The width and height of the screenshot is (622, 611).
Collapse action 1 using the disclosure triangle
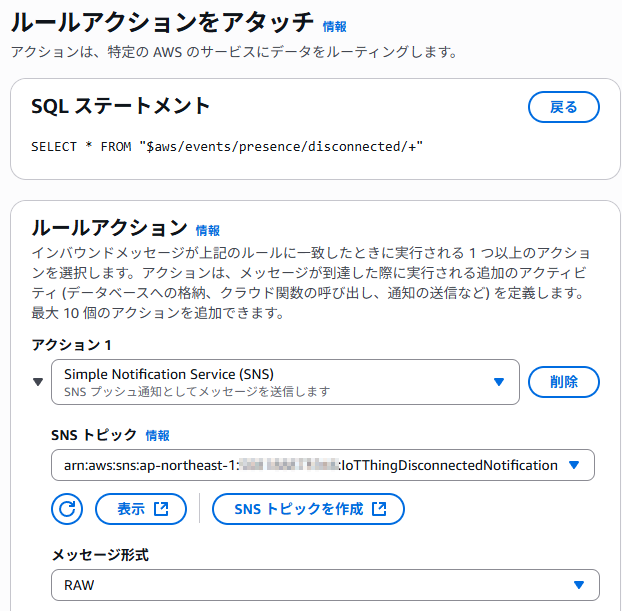tap(38, 382)
